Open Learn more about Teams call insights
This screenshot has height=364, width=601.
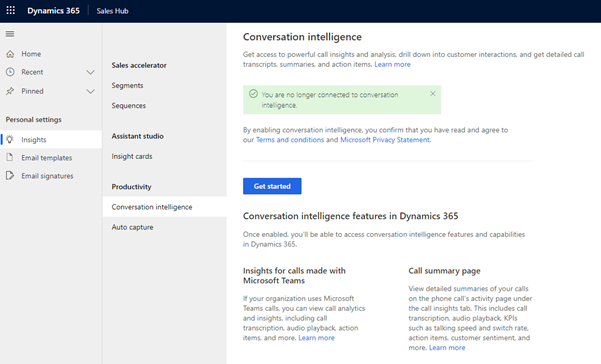click(317, 338)
